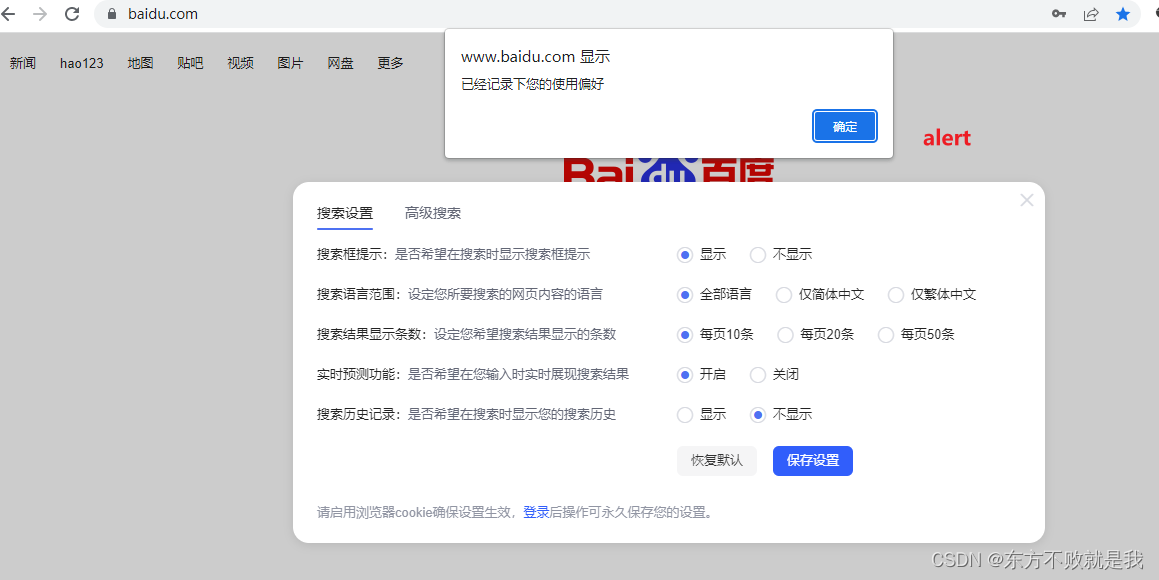The width and height of the screenshot is (1159, 580).
Task: Click 恢复默认 to reset settings
Action: 716,460
